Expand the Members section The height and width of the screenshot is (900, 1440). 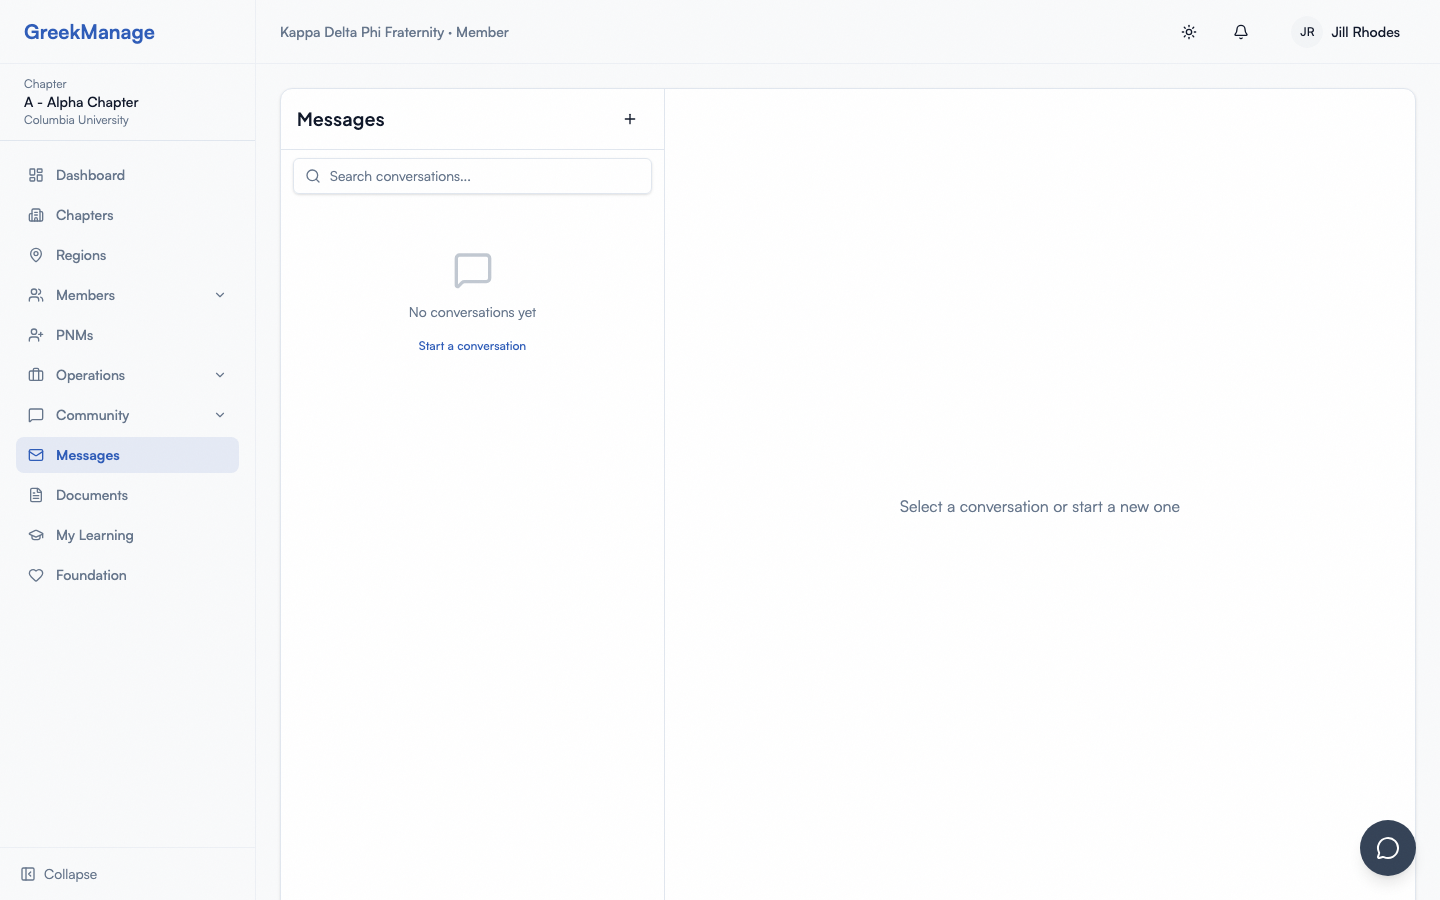click(220, 295)
